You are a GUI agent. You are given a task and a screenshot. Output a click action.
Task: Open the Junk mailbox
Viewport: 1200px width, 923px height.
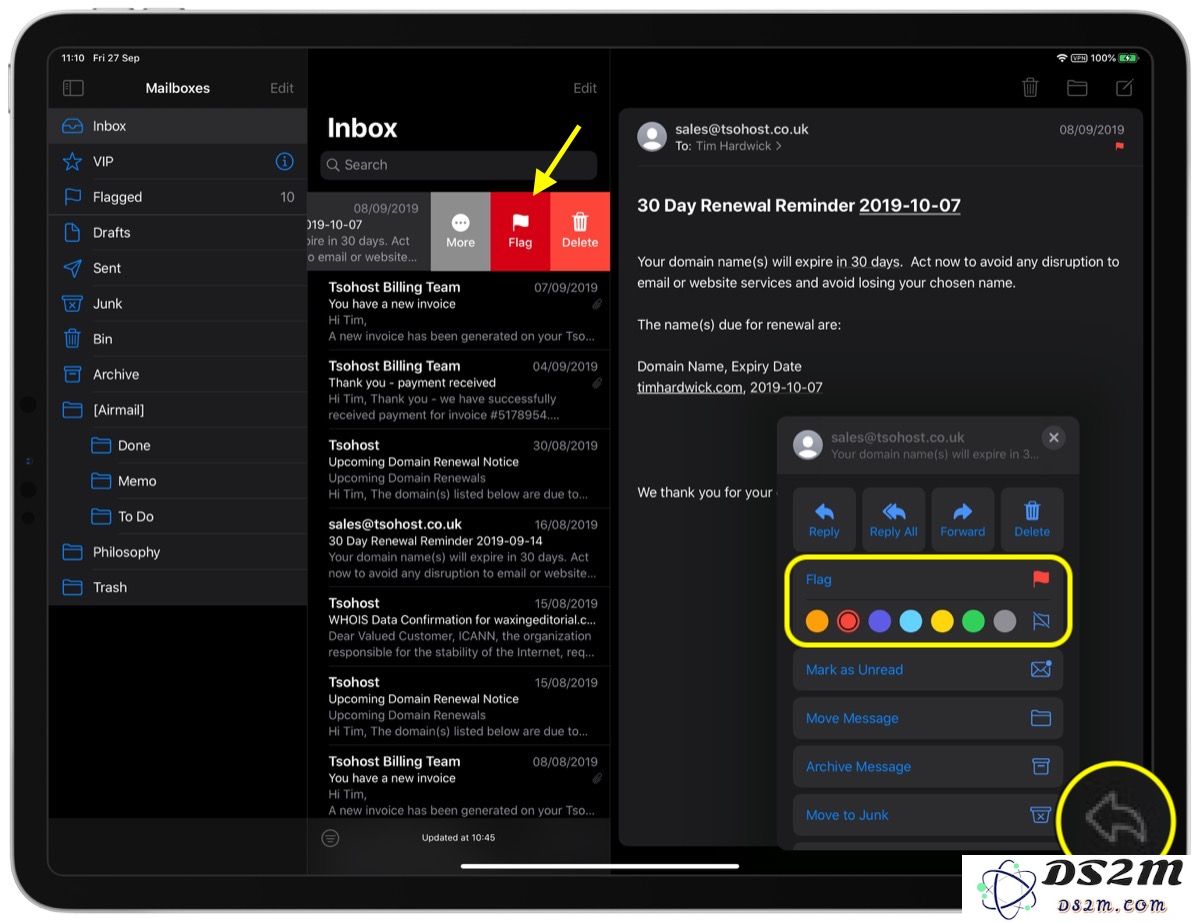point(178,304)
